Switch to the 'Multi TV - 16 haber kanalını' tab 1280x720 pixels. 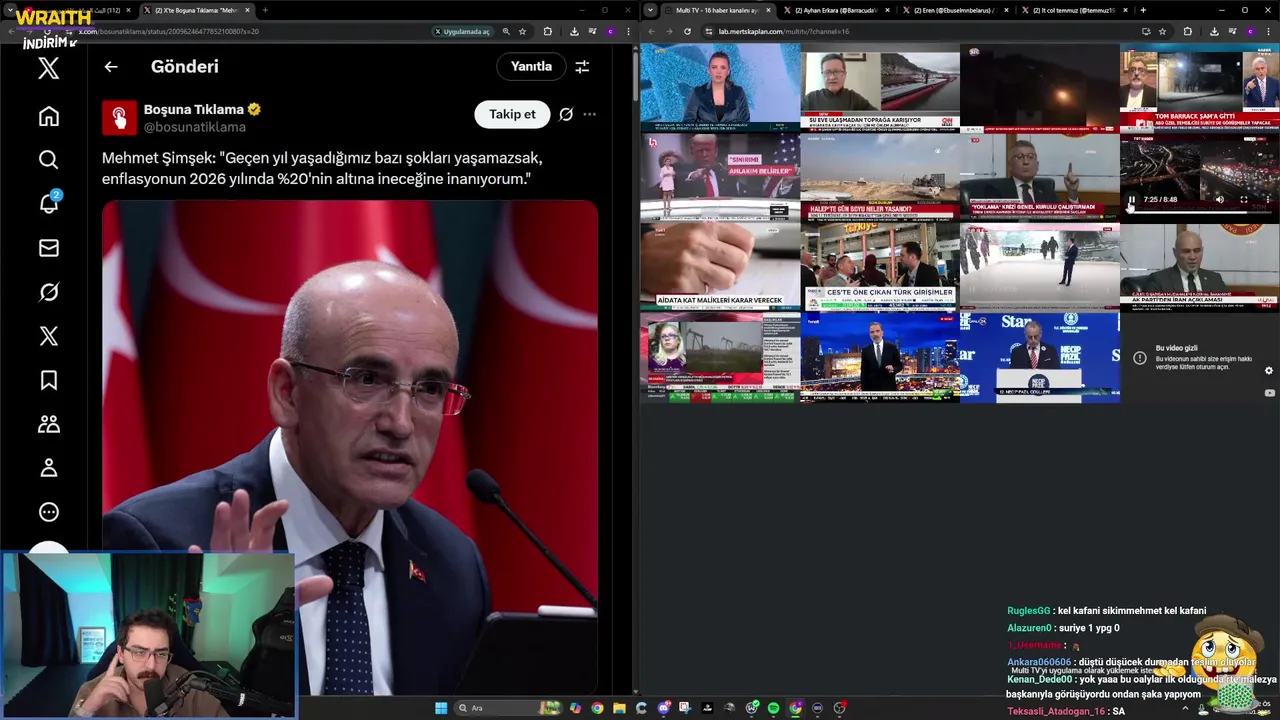click(719, 10)
